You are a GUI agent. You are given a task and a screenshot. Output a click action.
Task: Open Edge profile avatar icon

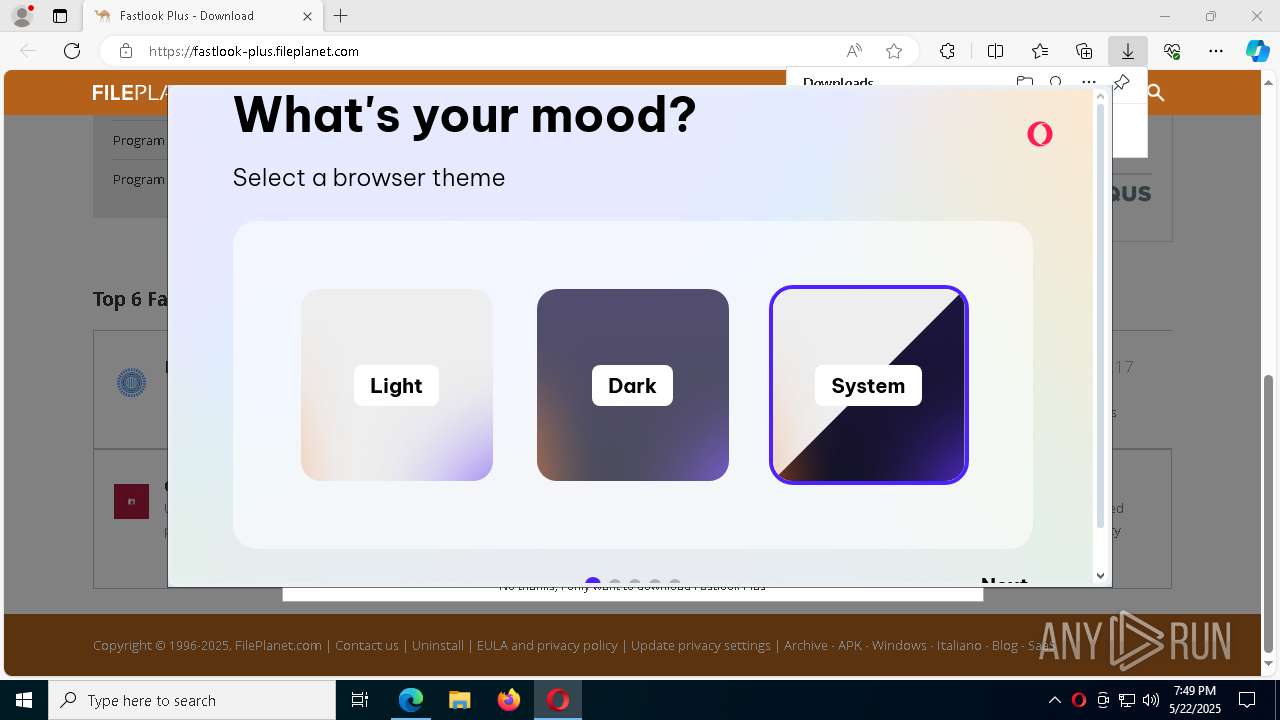22,16
